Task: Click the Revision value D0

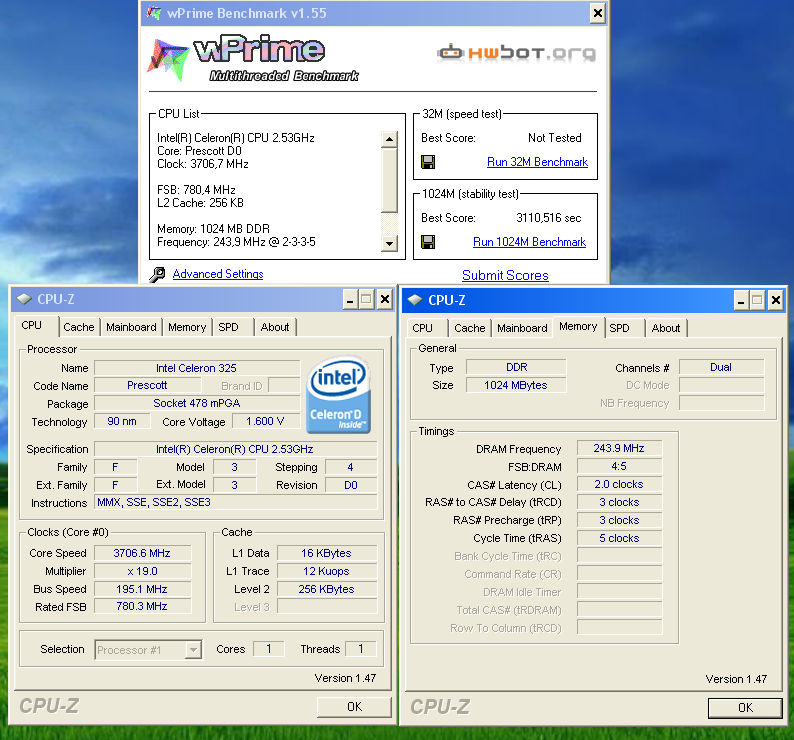Action: point(351,485)
